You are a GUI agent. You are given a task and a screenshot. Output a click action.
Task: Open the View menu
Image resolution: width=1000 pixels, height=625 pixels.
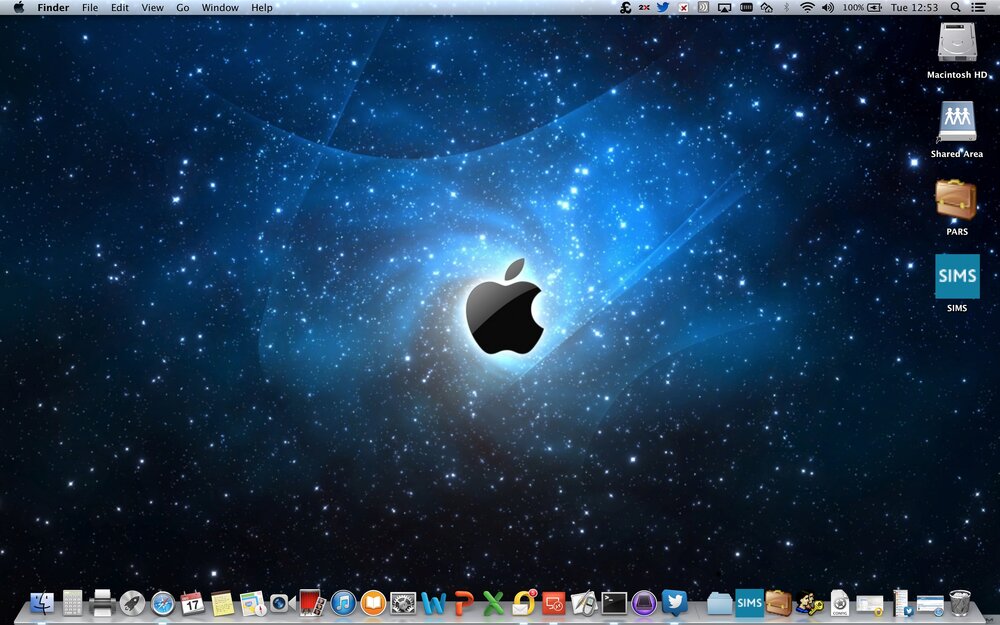coord(152,8)
